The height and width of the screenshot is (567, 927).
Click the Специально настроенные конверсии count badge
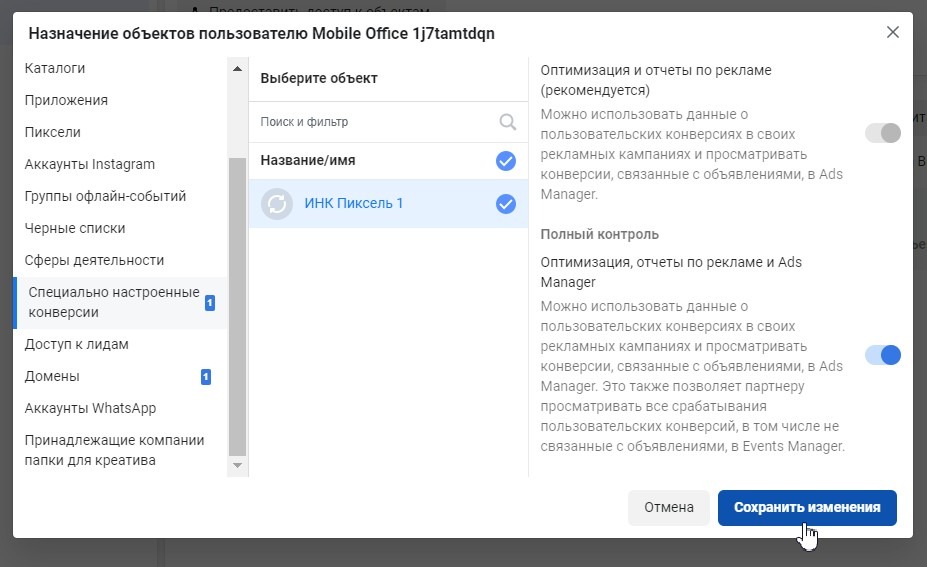[x=210, y=303]
